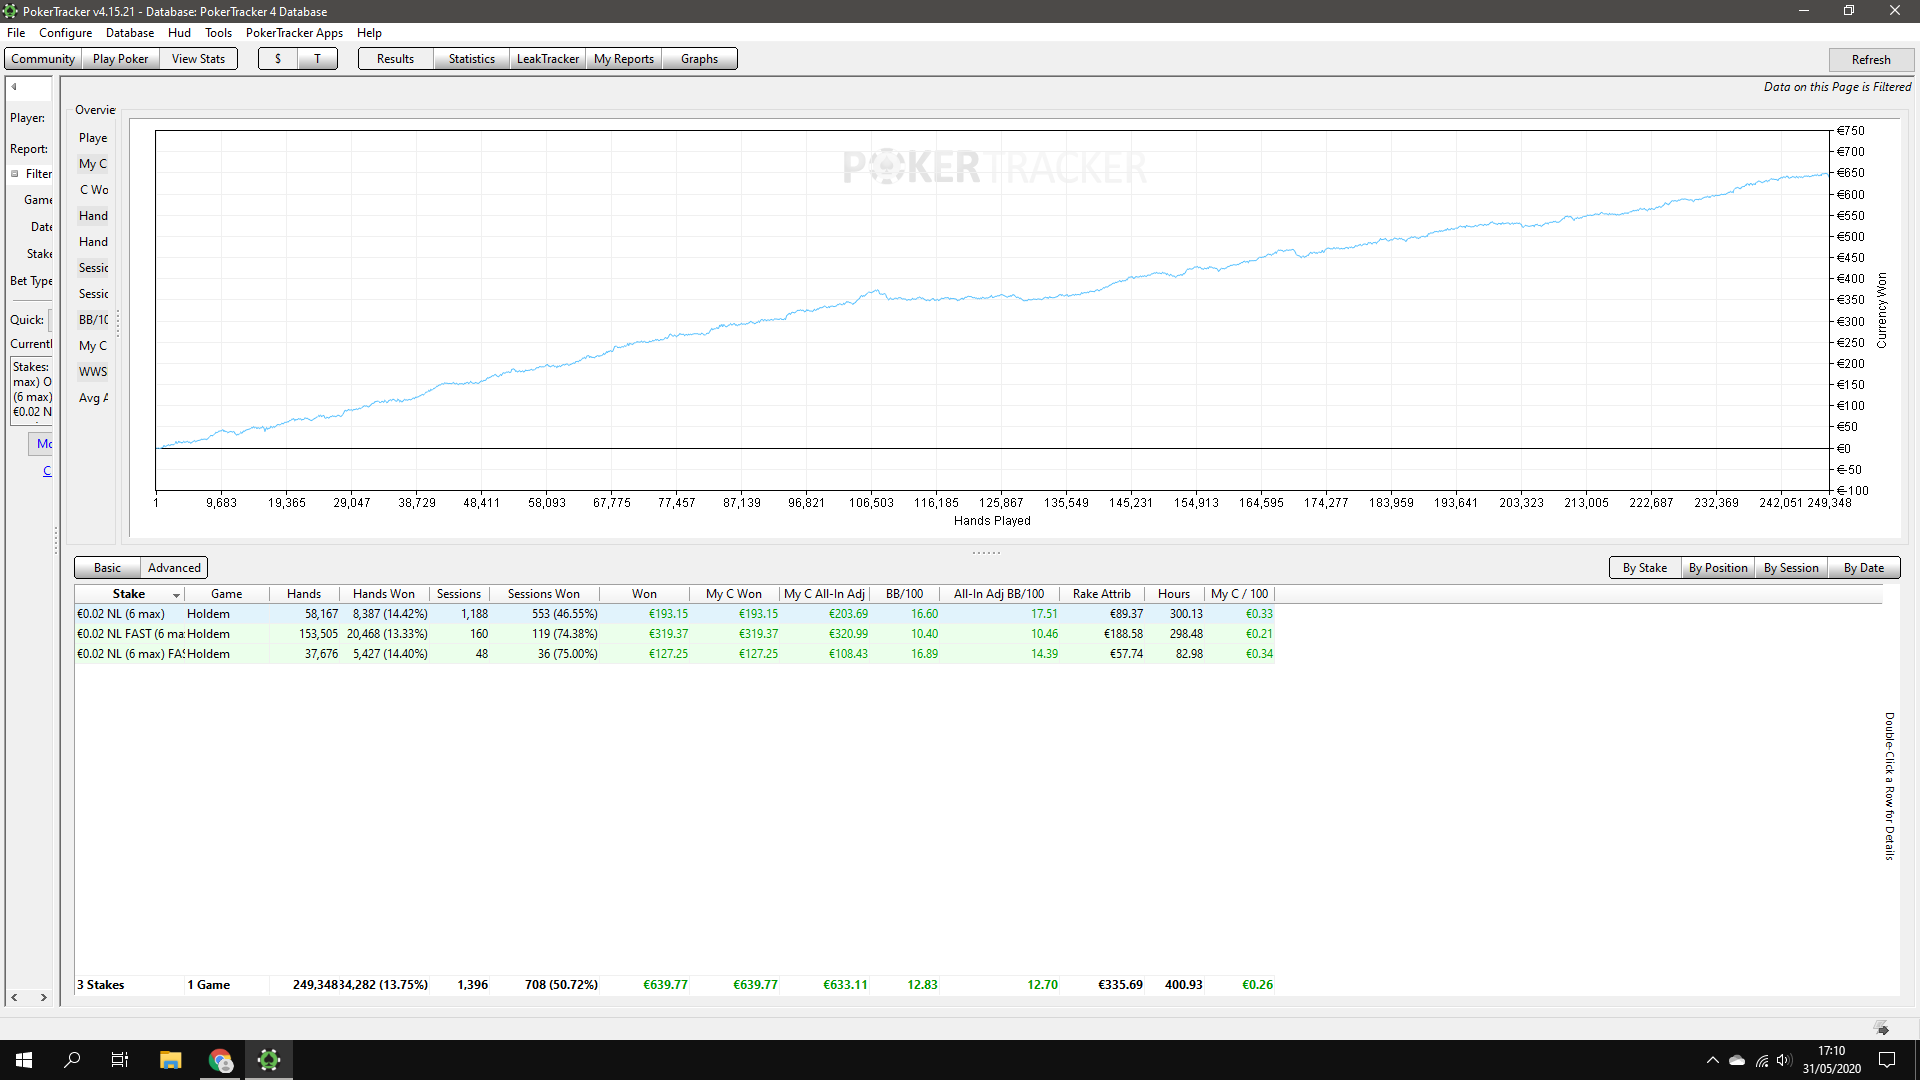Sort by Hands Won column header
The height and width of the screenshot is (1080, 1920).
[384, 594]
